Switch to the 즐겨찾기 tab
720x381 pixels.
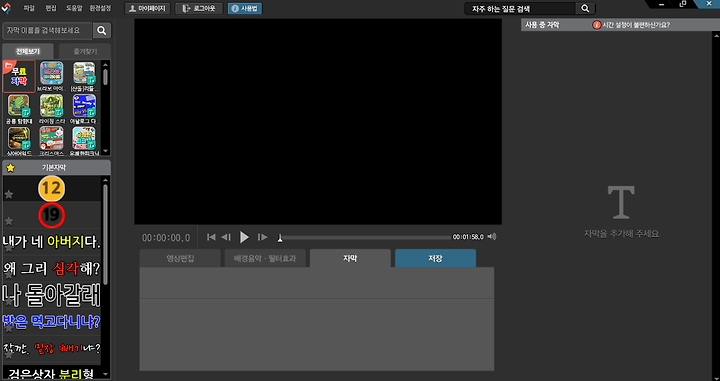(x=85, y=51)
